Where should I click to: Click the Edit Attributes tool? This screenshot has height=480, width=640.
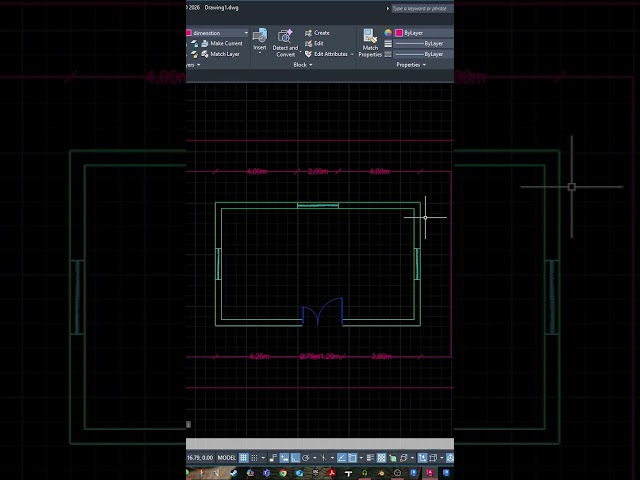point(326,54)
